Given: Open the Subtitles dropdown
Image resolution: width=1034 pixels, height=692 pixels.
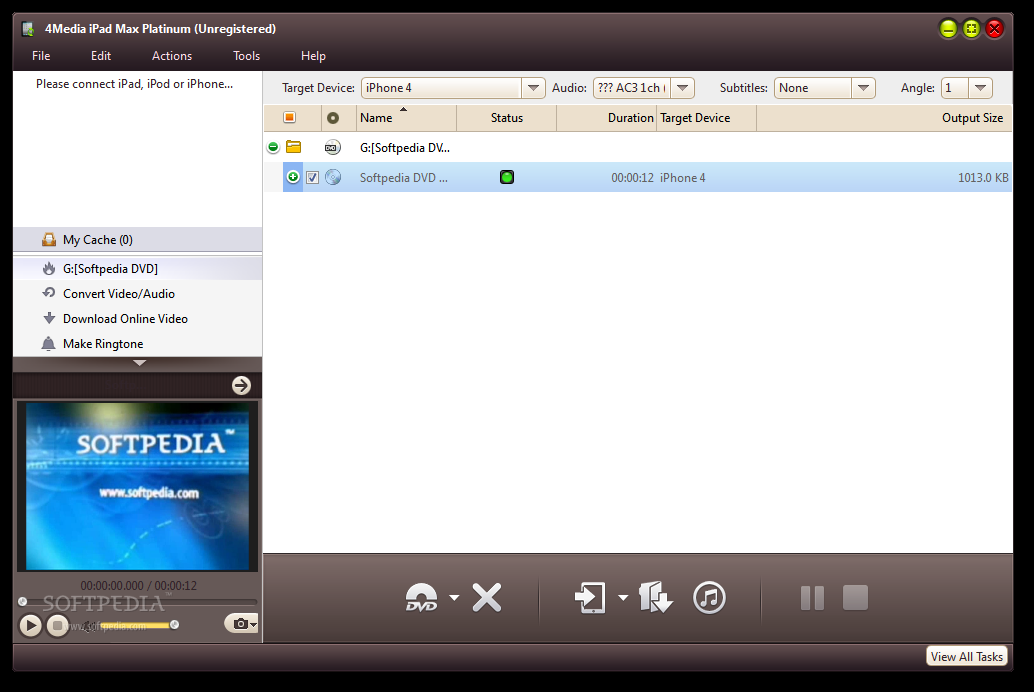Looking at the screenshot, I should [x=864, y=88].
